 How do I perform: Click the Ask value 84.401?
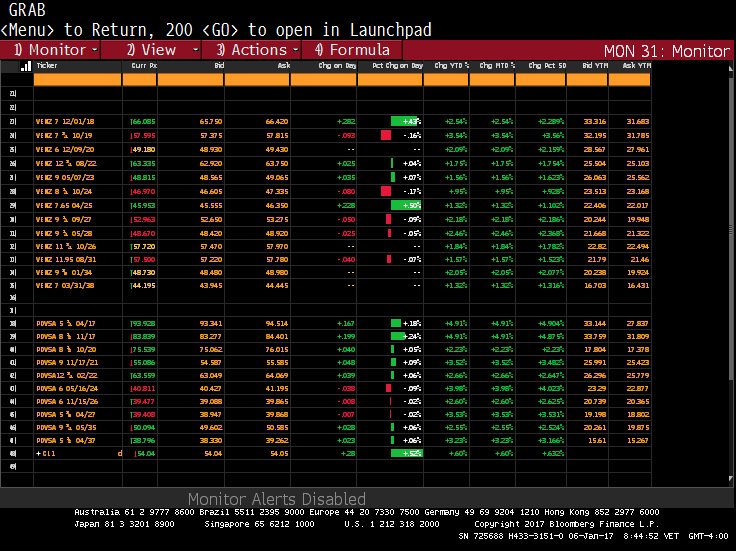click(x=277, y=337)
